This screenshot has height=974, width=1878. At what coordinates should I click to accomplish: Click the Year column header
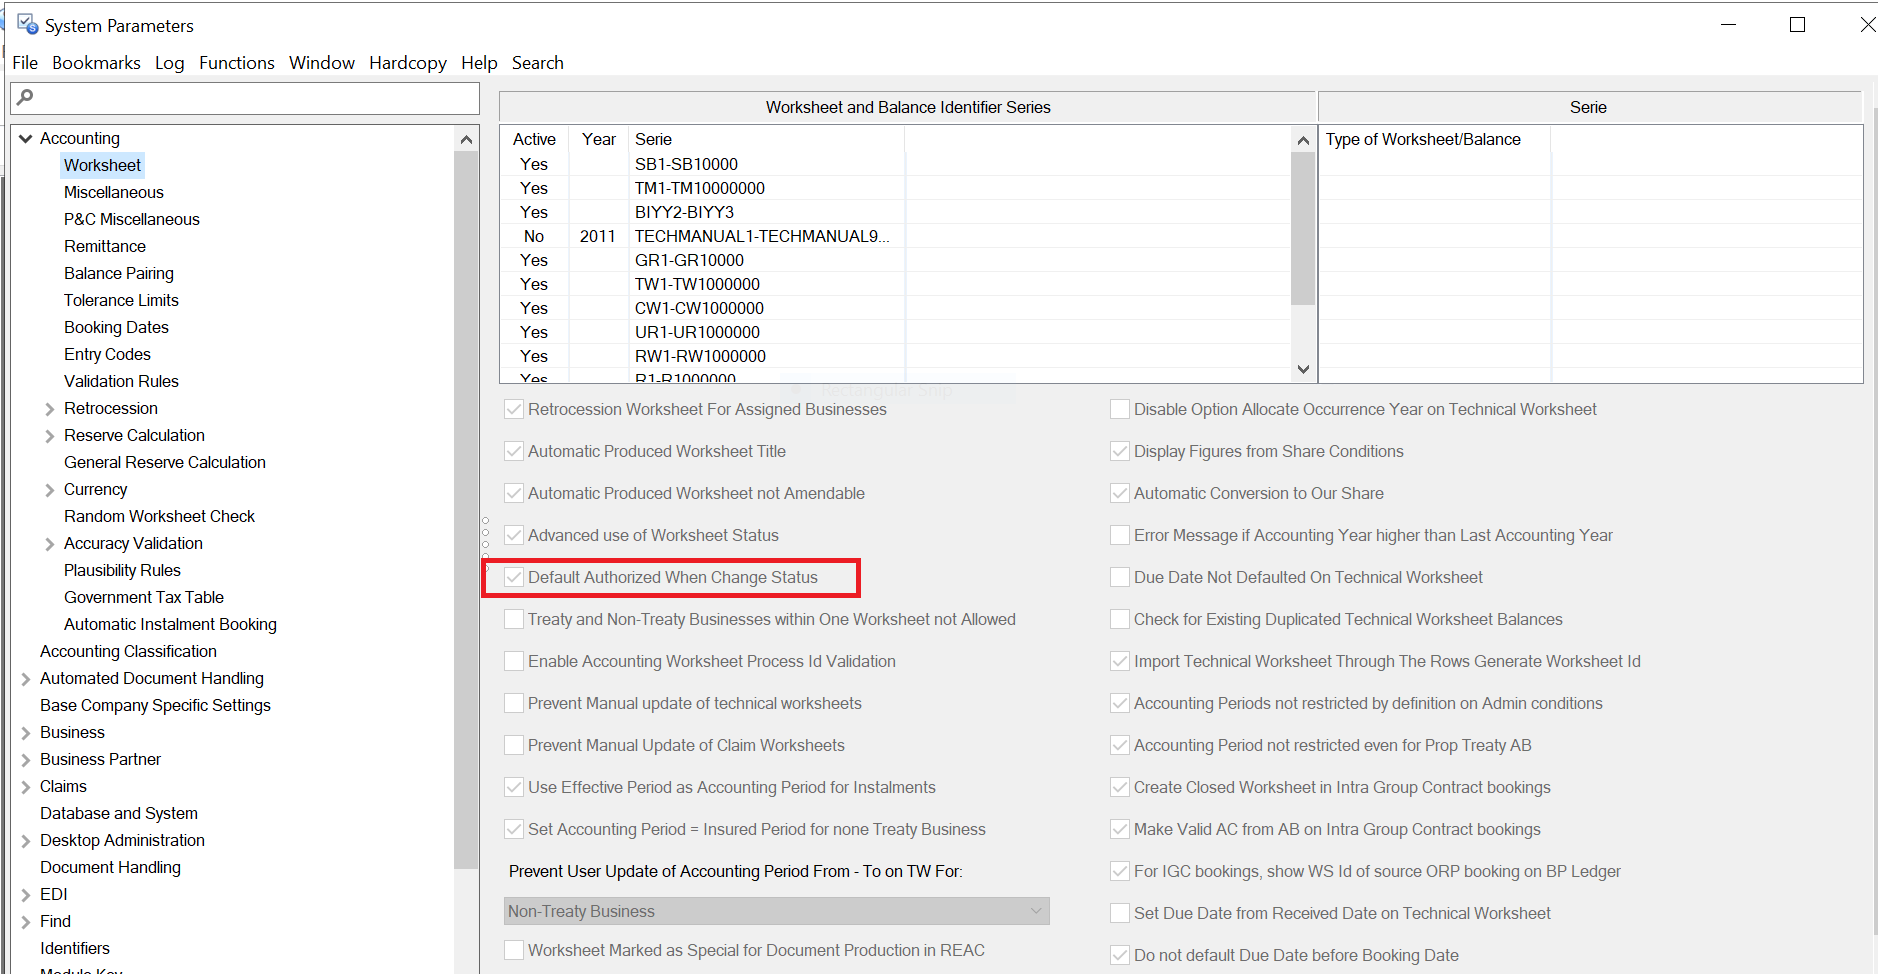tap(598, 139)
